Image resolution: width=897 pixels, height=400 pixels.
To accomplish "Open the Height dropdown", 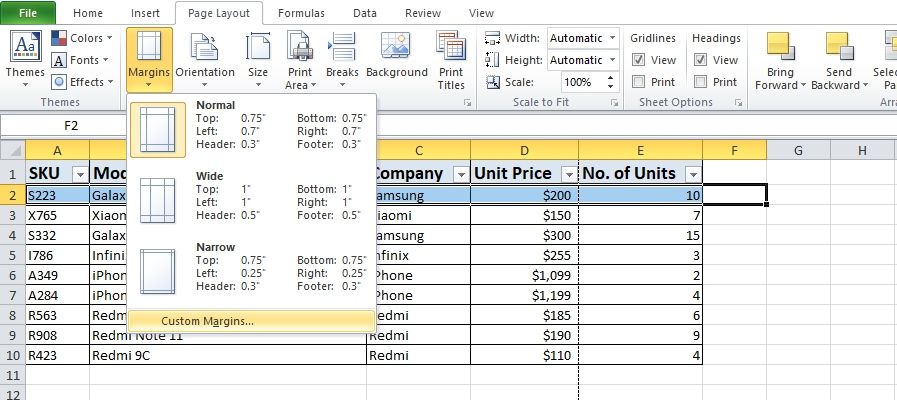I will [x=613, y=60].
